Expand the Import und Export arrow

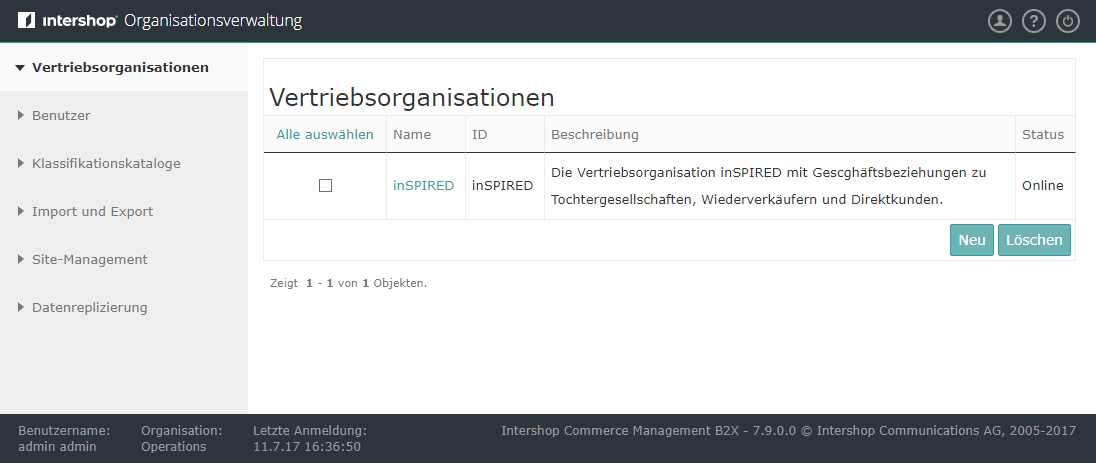[20, 211]
